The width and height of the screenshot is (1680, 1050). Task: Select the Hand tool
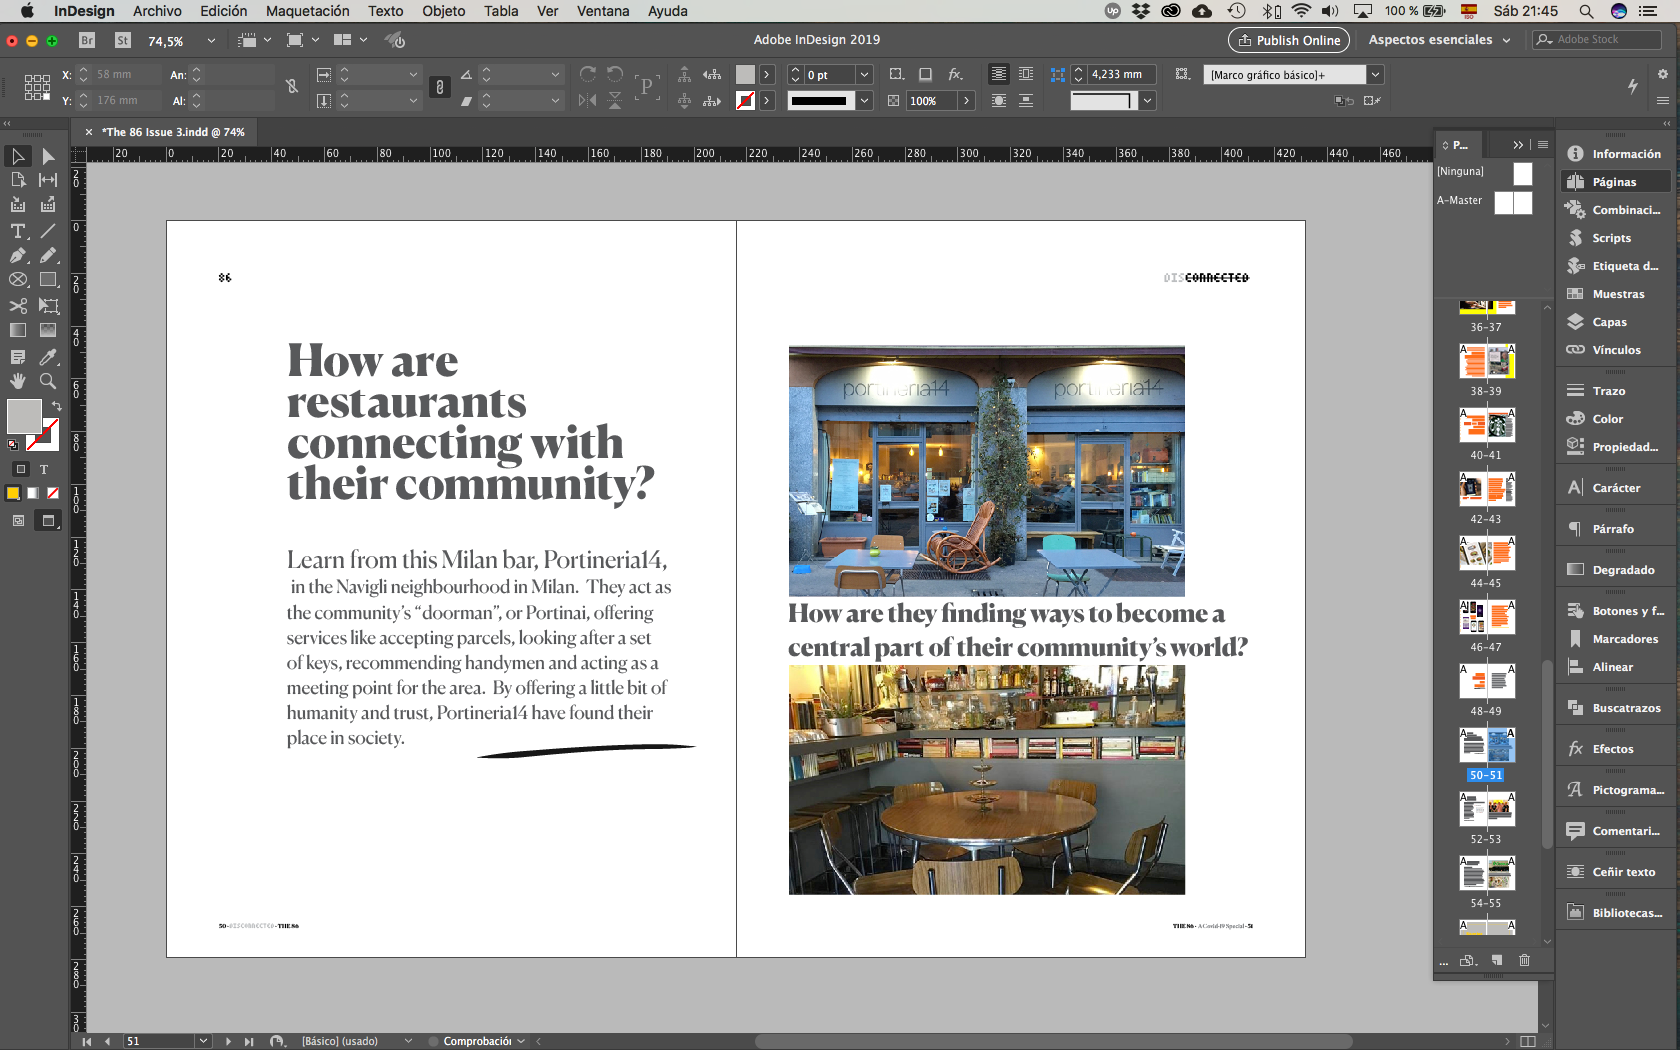[18, 381]
